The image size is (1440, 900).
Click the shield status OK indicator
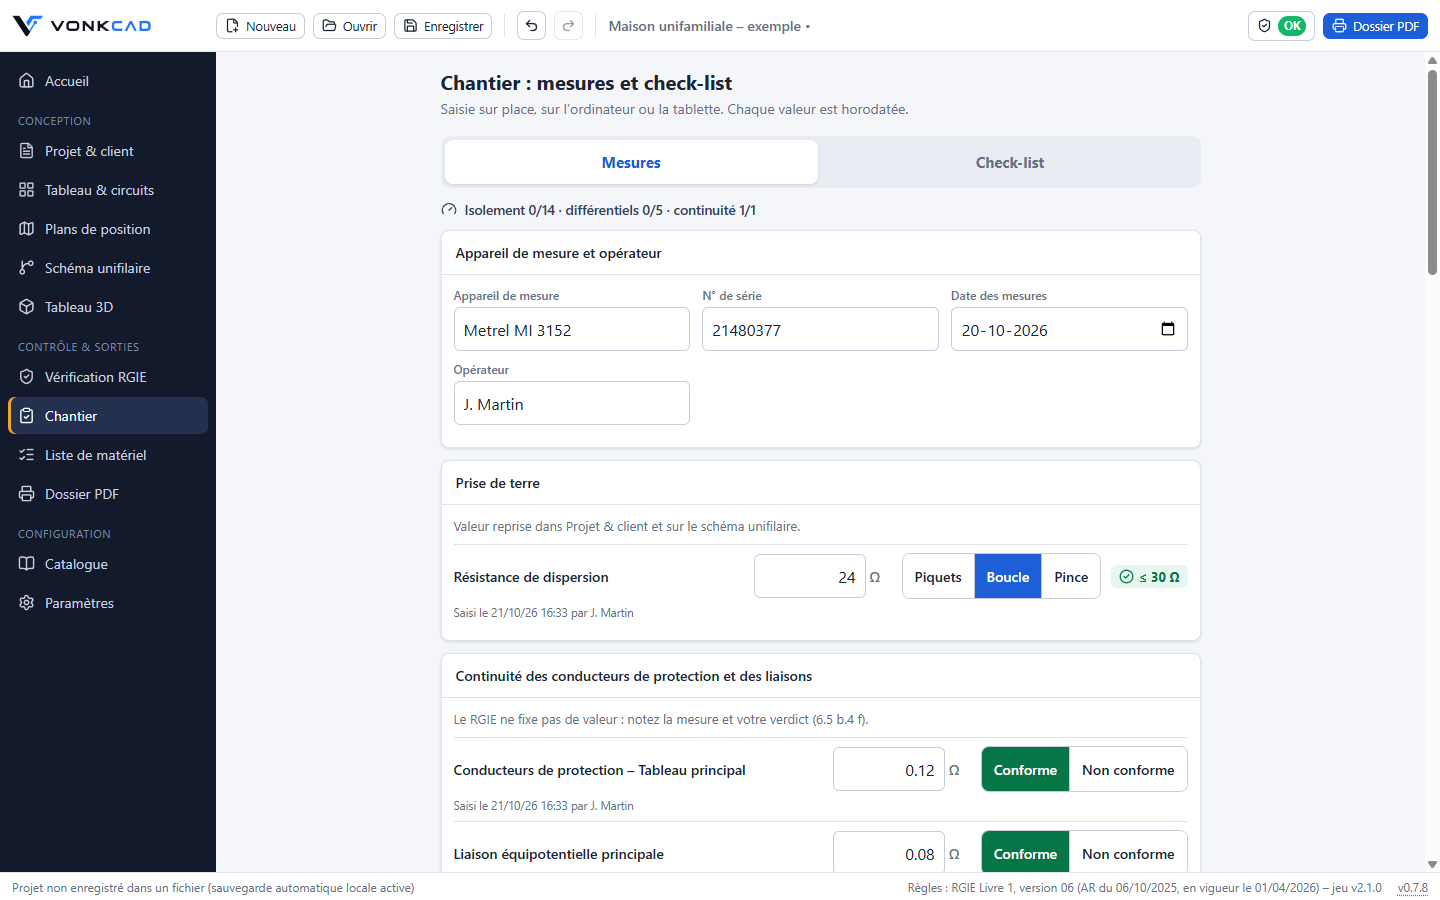(x=1281, y=26)
